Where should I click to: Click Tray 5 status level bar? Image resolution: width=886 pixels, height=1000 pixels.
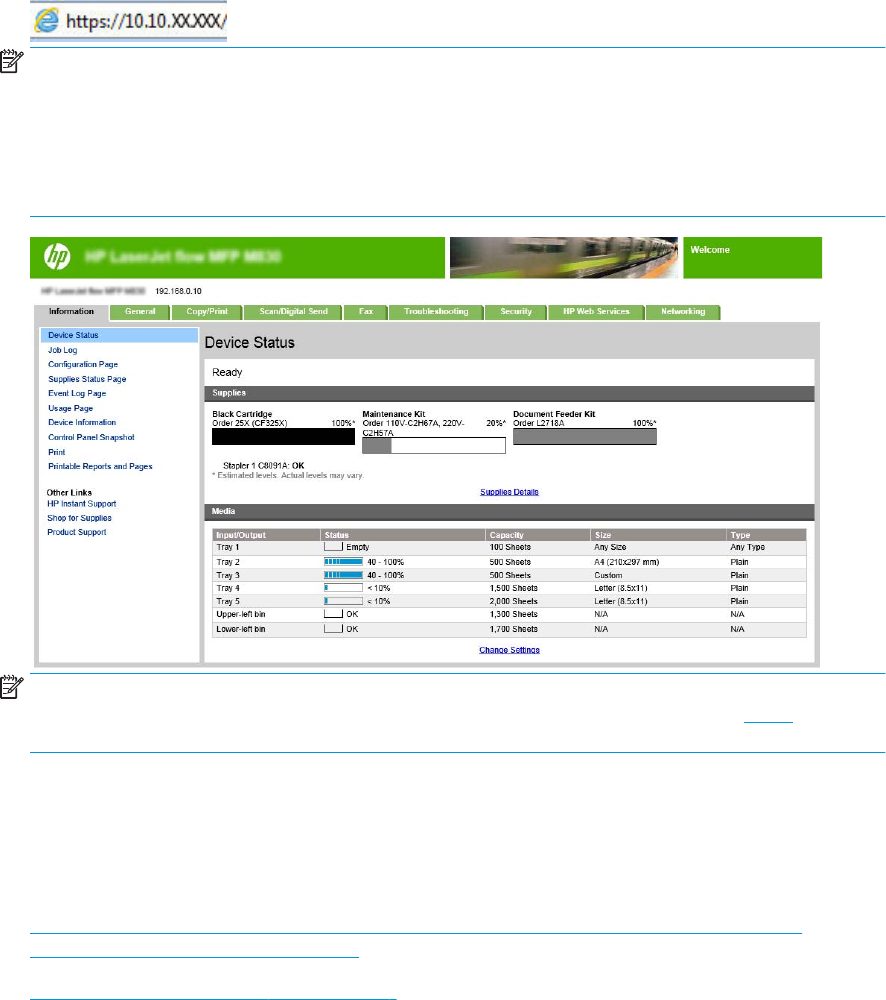(x=343, y=601)
